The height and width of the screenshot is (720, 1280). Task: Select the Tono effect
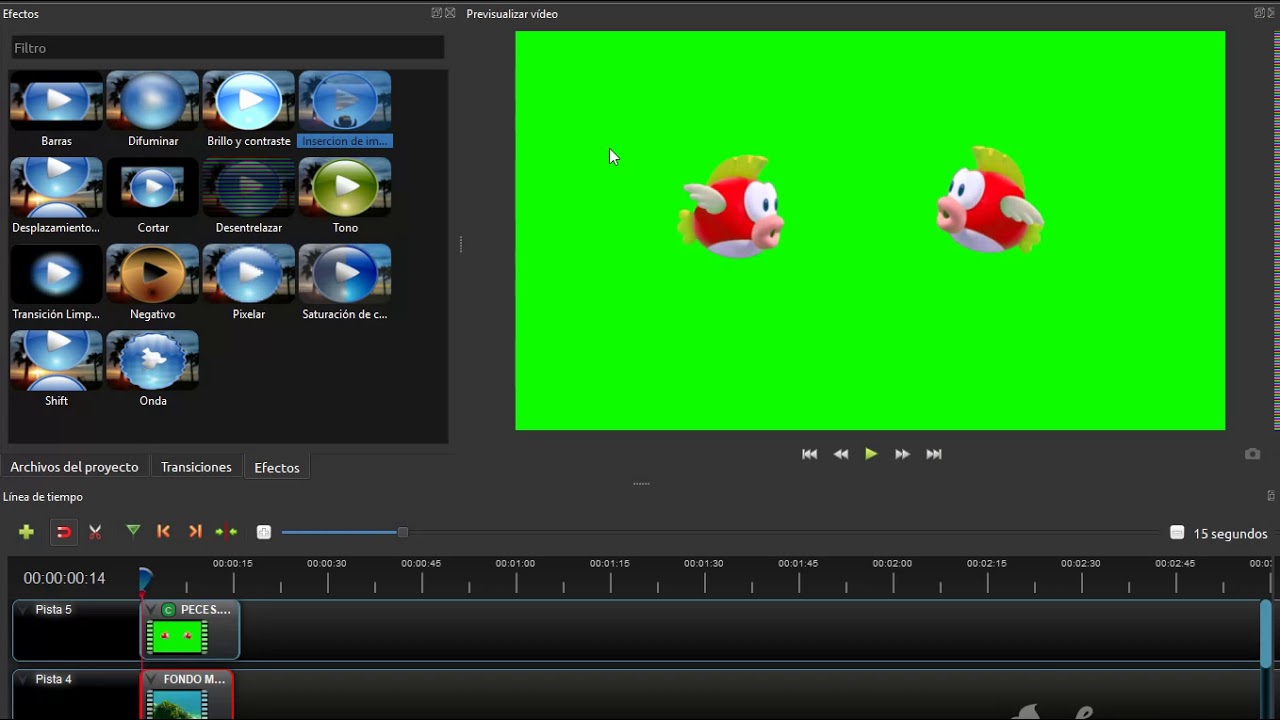click(345, 197)
